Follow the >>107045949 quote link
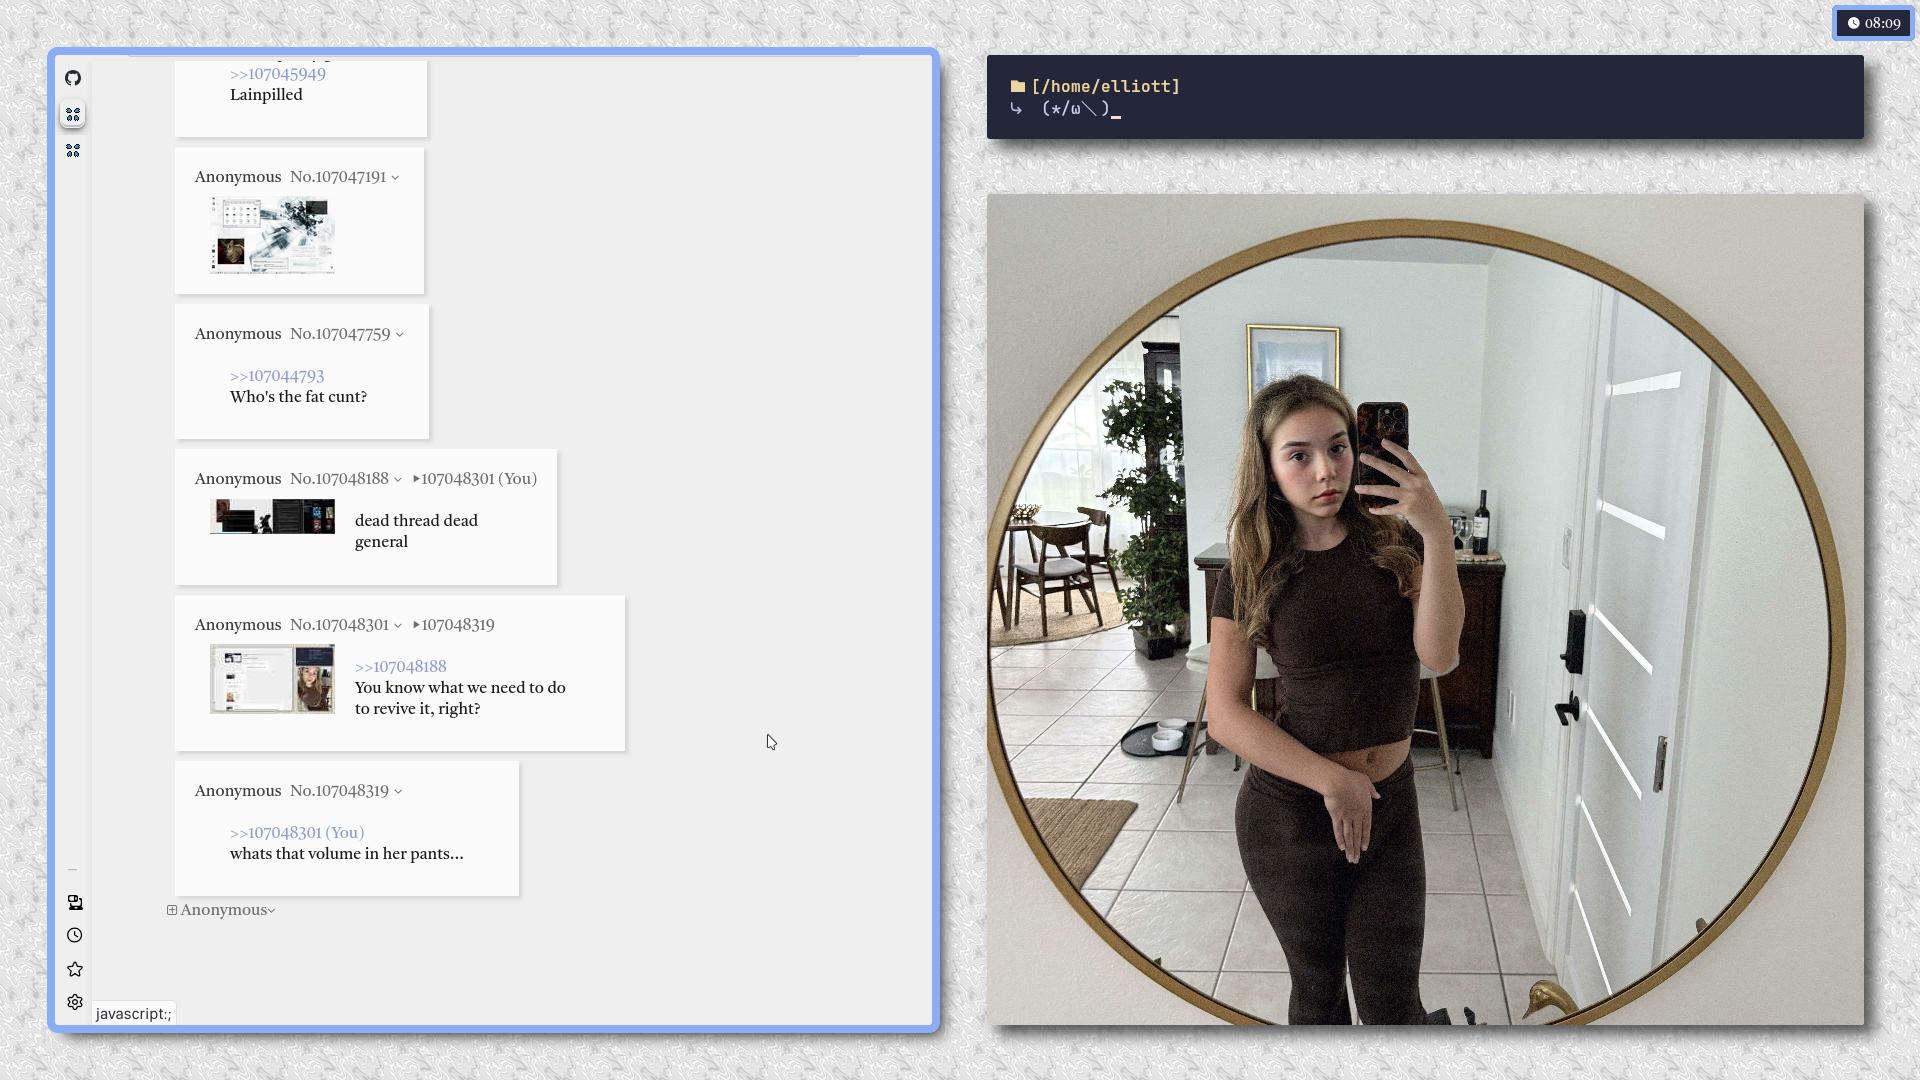 click(x=277, y=74)
